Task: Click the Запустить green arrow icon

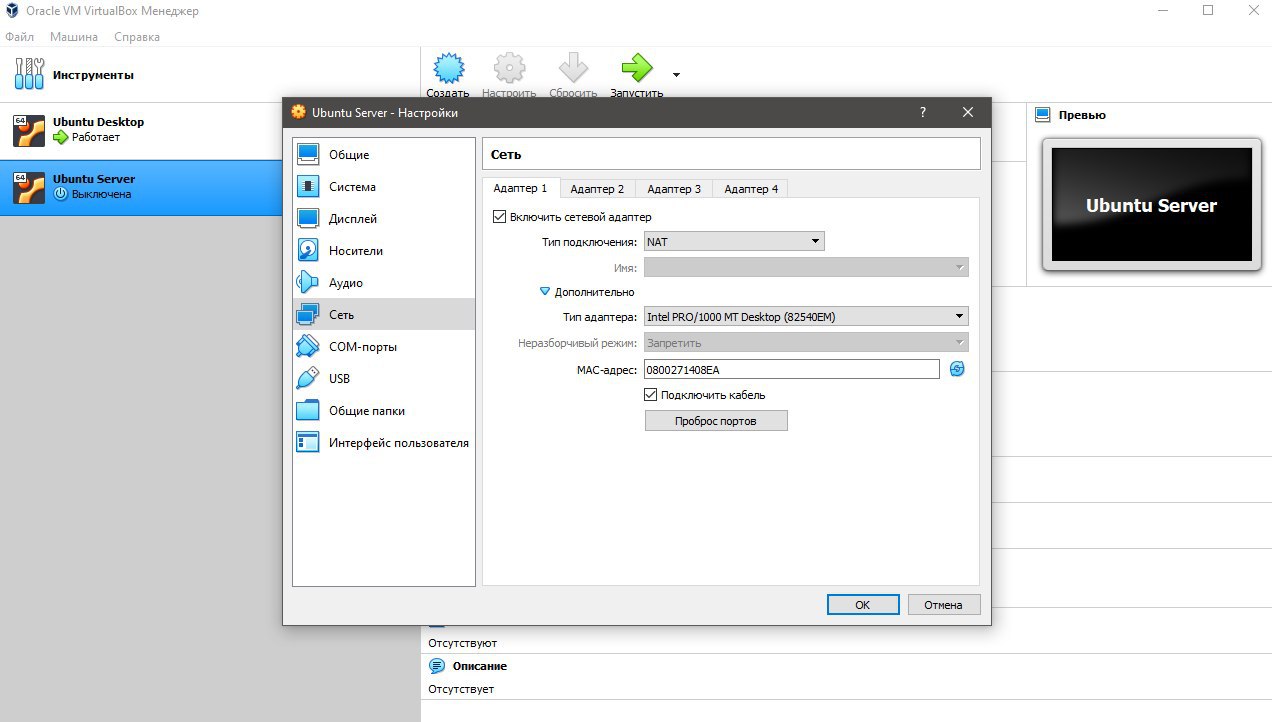Action: click(x=636, y=69)
